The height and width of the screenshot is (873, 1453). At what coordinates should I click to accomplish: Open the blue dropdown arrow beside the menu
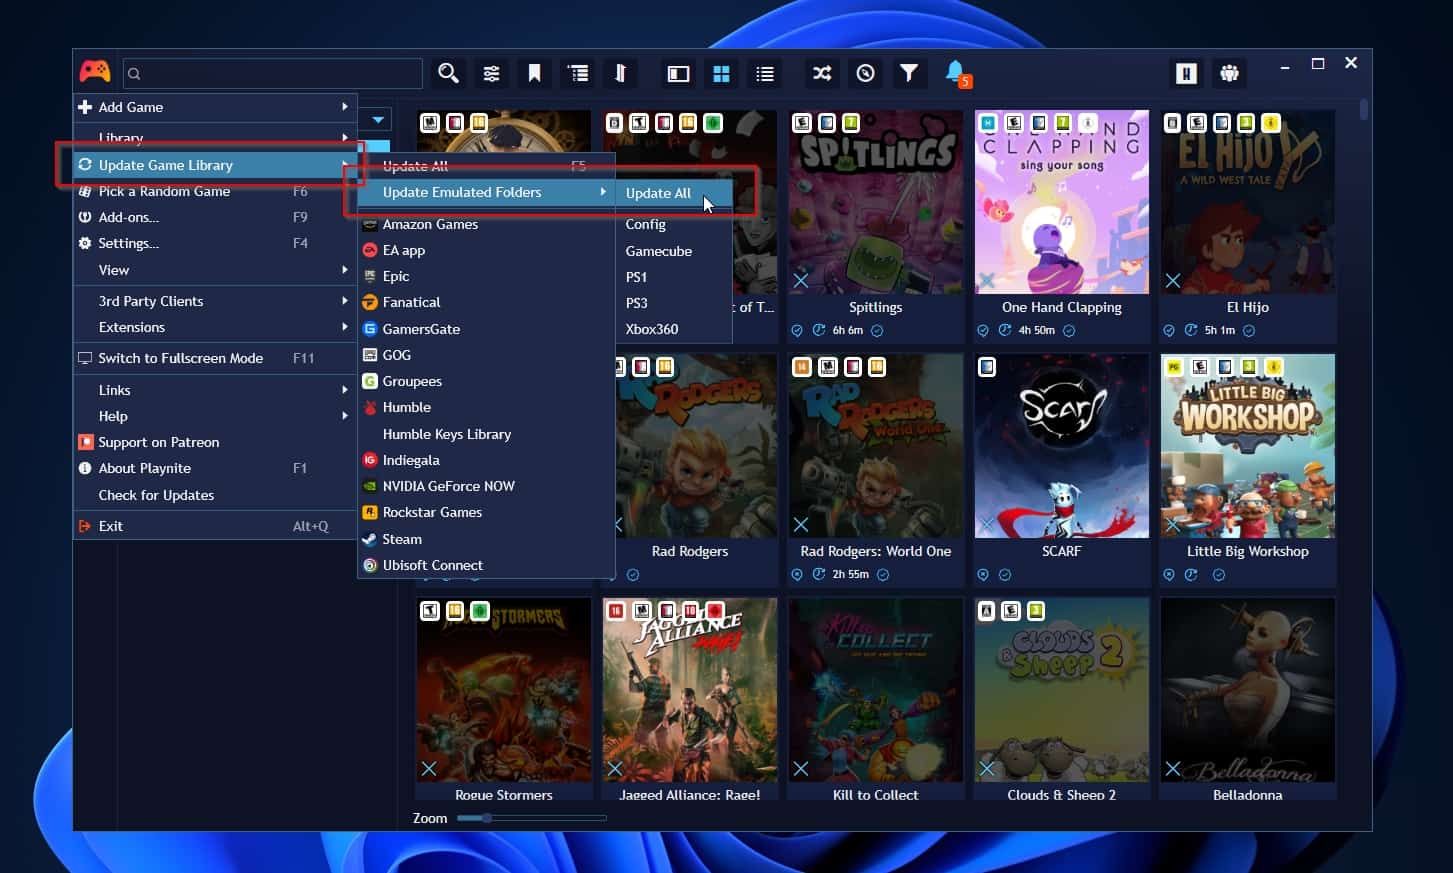(x=378, y=120)
